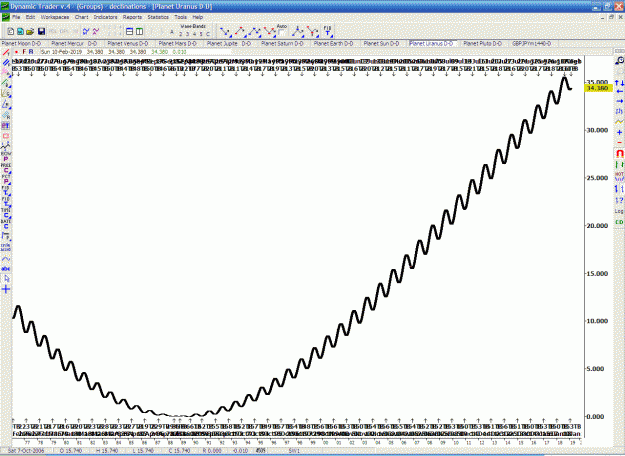This screenshot has width=625, height=456.
Task: Toggle the Auto checkbox
Action: [x=281, y=32]
